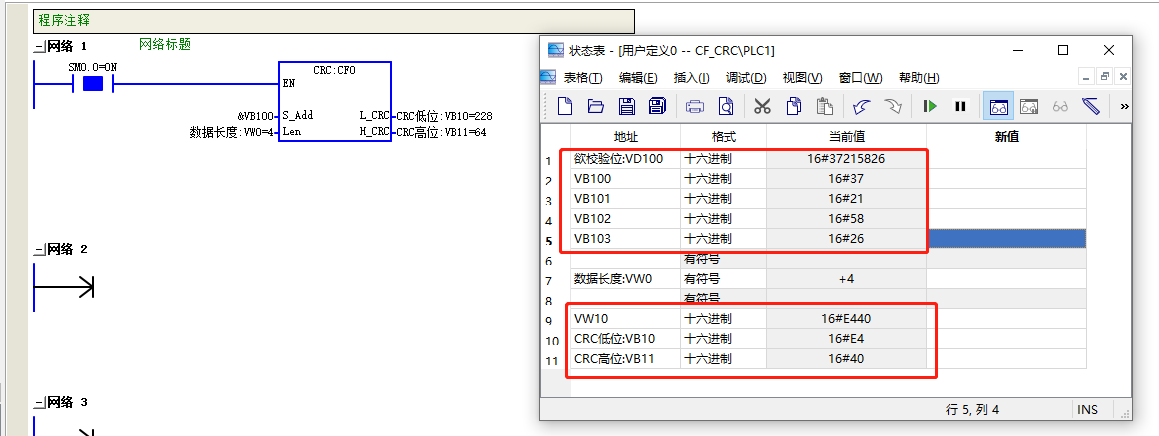Restore the inner child document window

[x=1105, y=76]
